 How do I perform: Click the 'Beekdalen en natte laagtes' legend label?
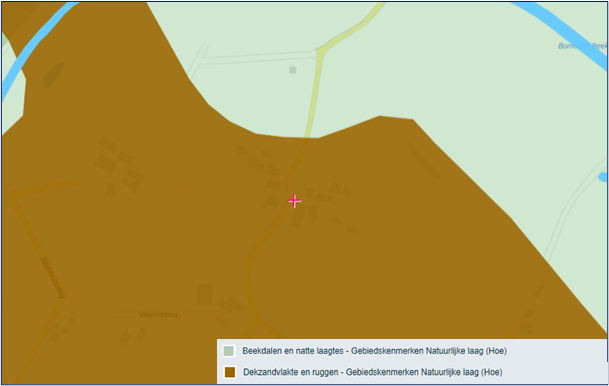(293, 351)
